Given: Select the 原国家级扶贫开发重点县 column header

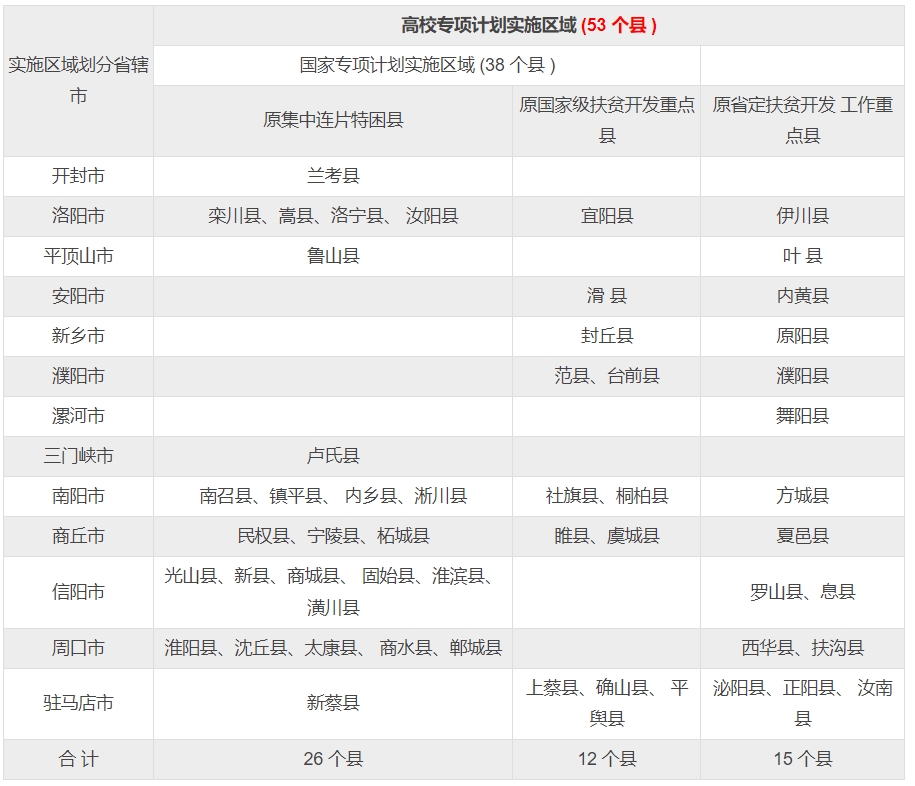Looking at the screenshot, I should click(x=606, y=120).
